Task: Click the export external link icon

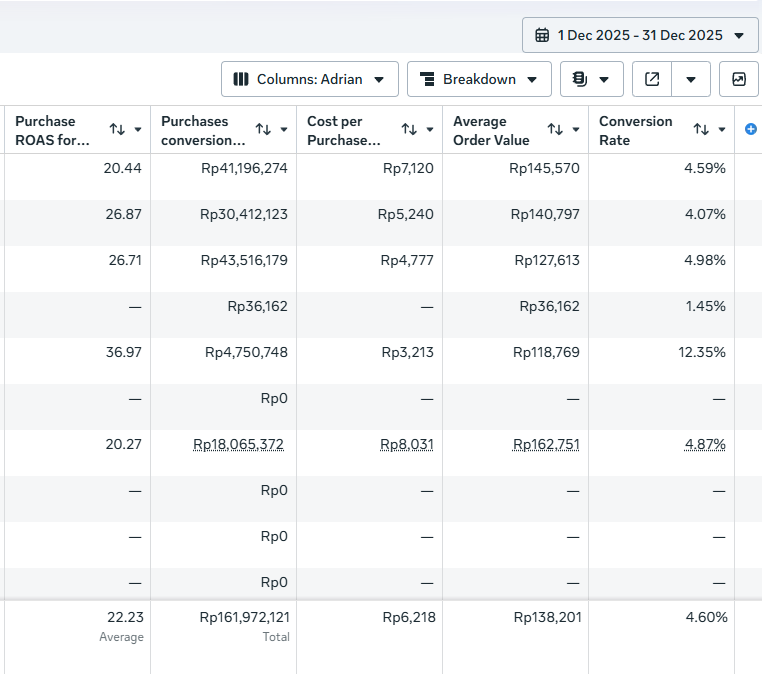Action: (652, 79)
